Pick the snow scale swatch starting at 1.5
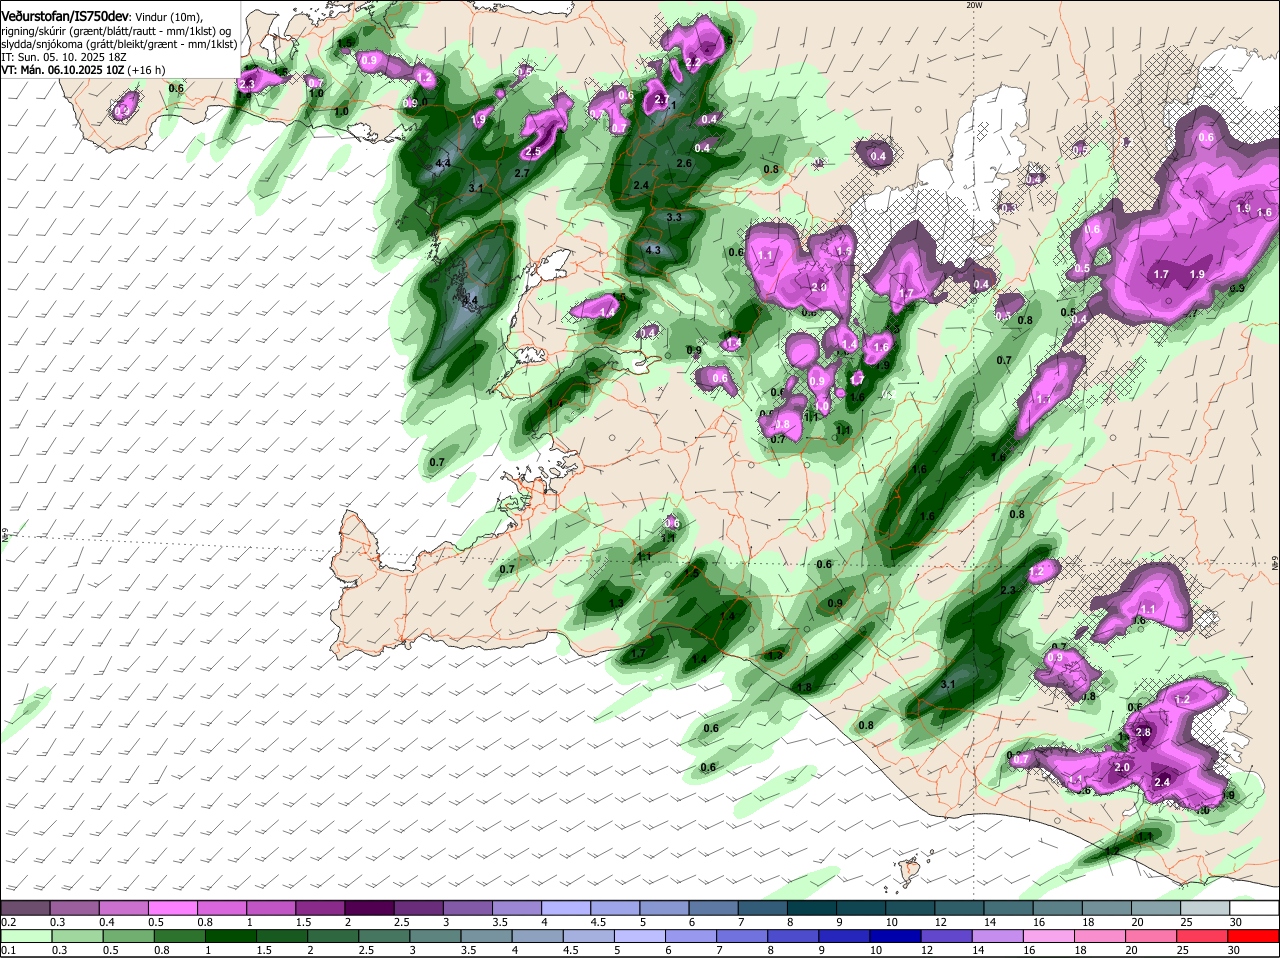The height and width of the screenshot is (958, 1280). coord(320,907)
